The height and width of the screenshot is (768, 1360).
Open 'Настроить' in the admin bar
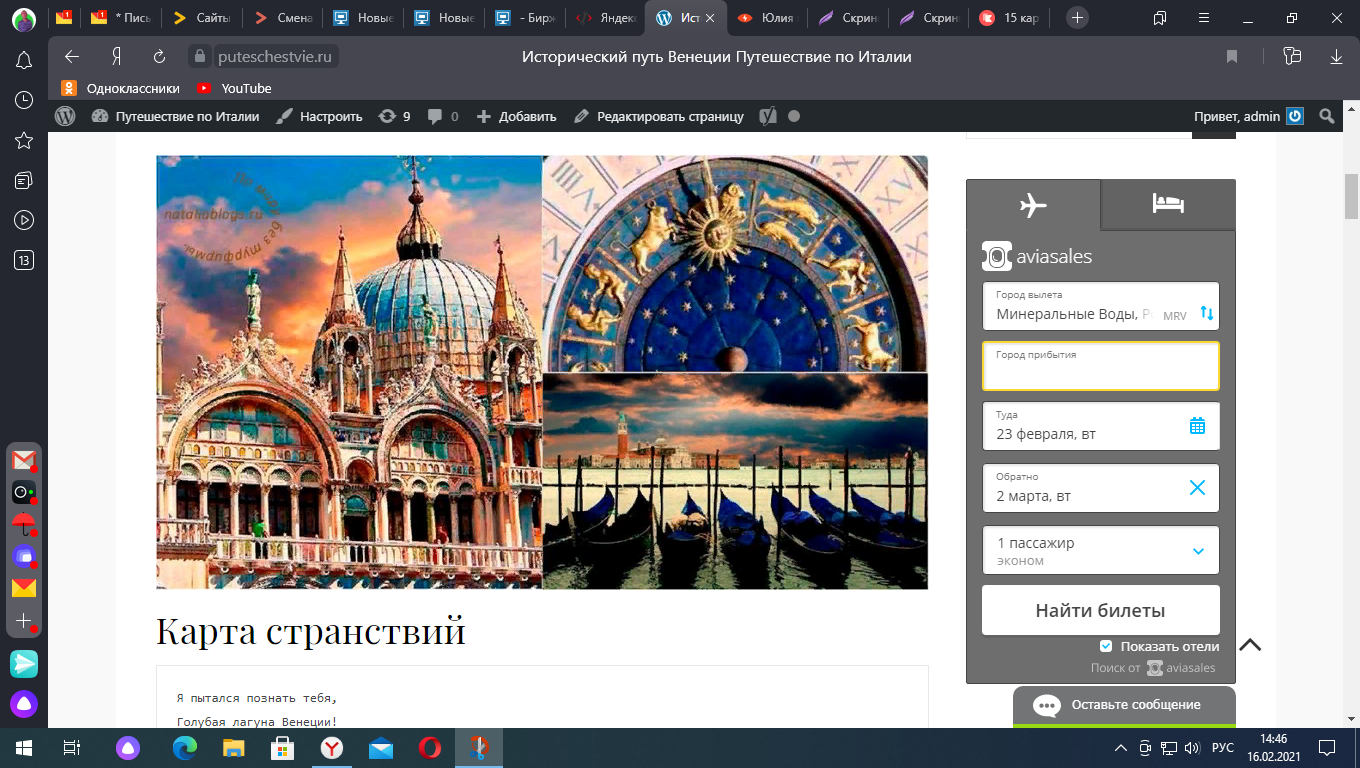pyautogui.click(x=320, y=116)
